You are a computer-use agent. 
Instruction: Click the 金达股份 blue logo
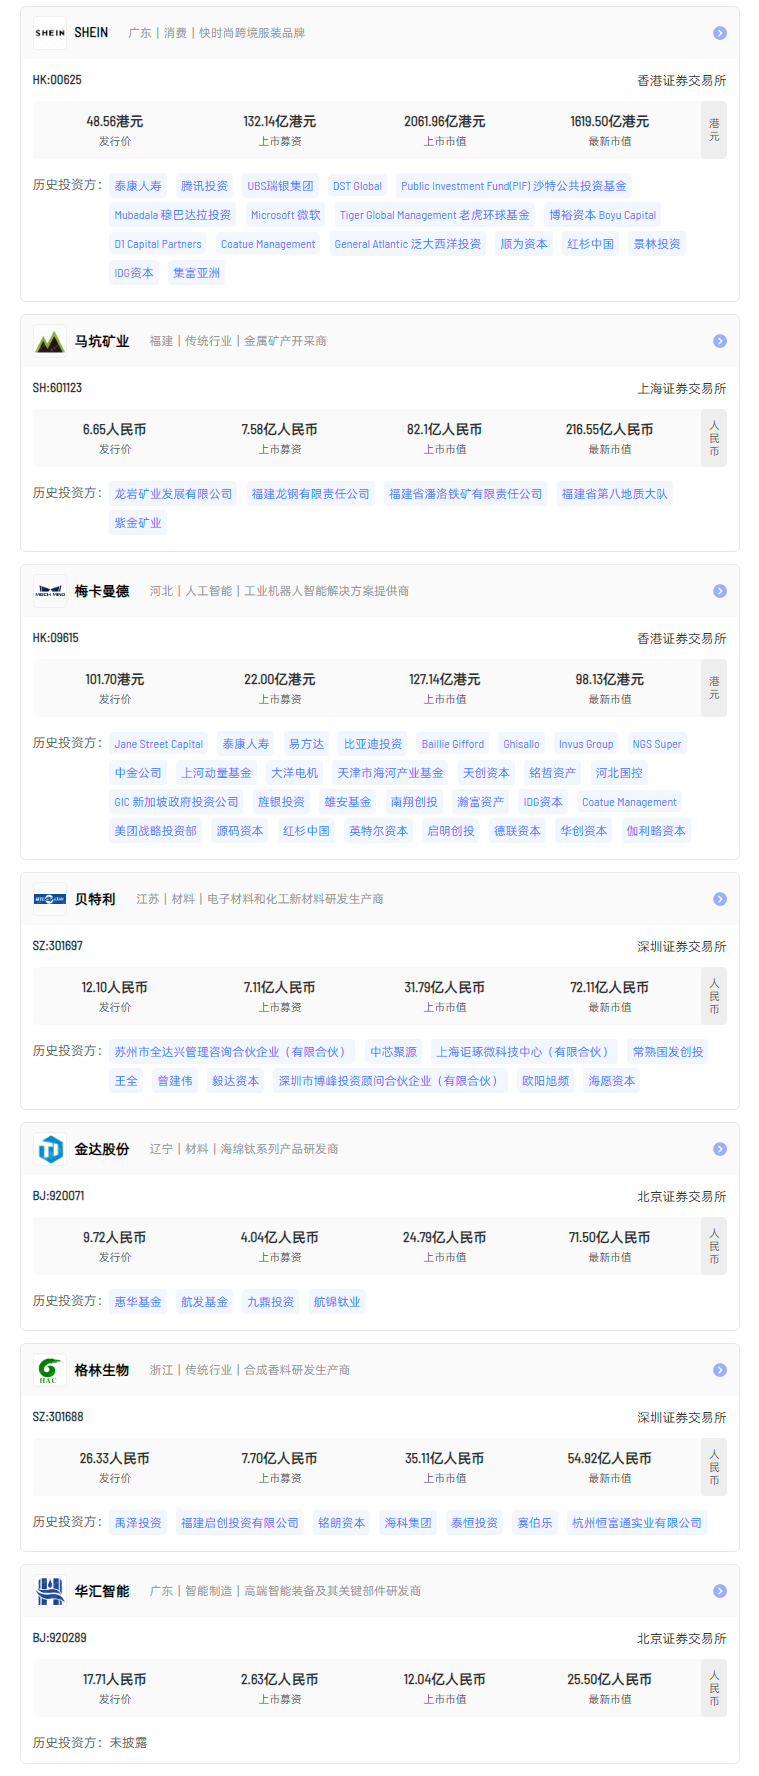point(50,1149)
